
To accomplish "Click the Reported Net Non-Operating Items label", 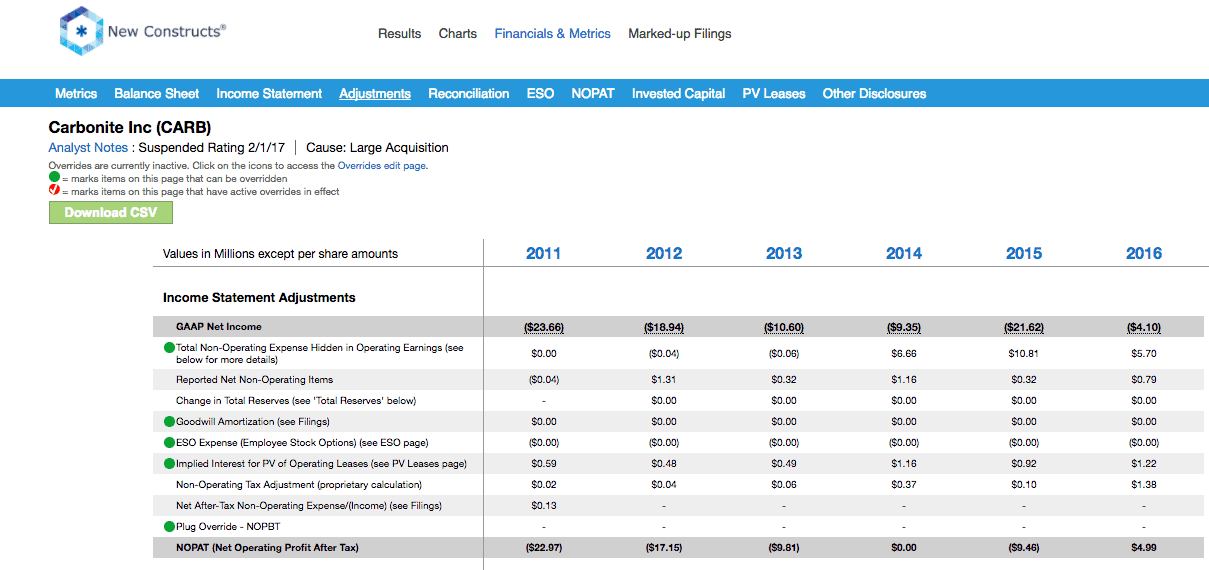I will 255,380.
